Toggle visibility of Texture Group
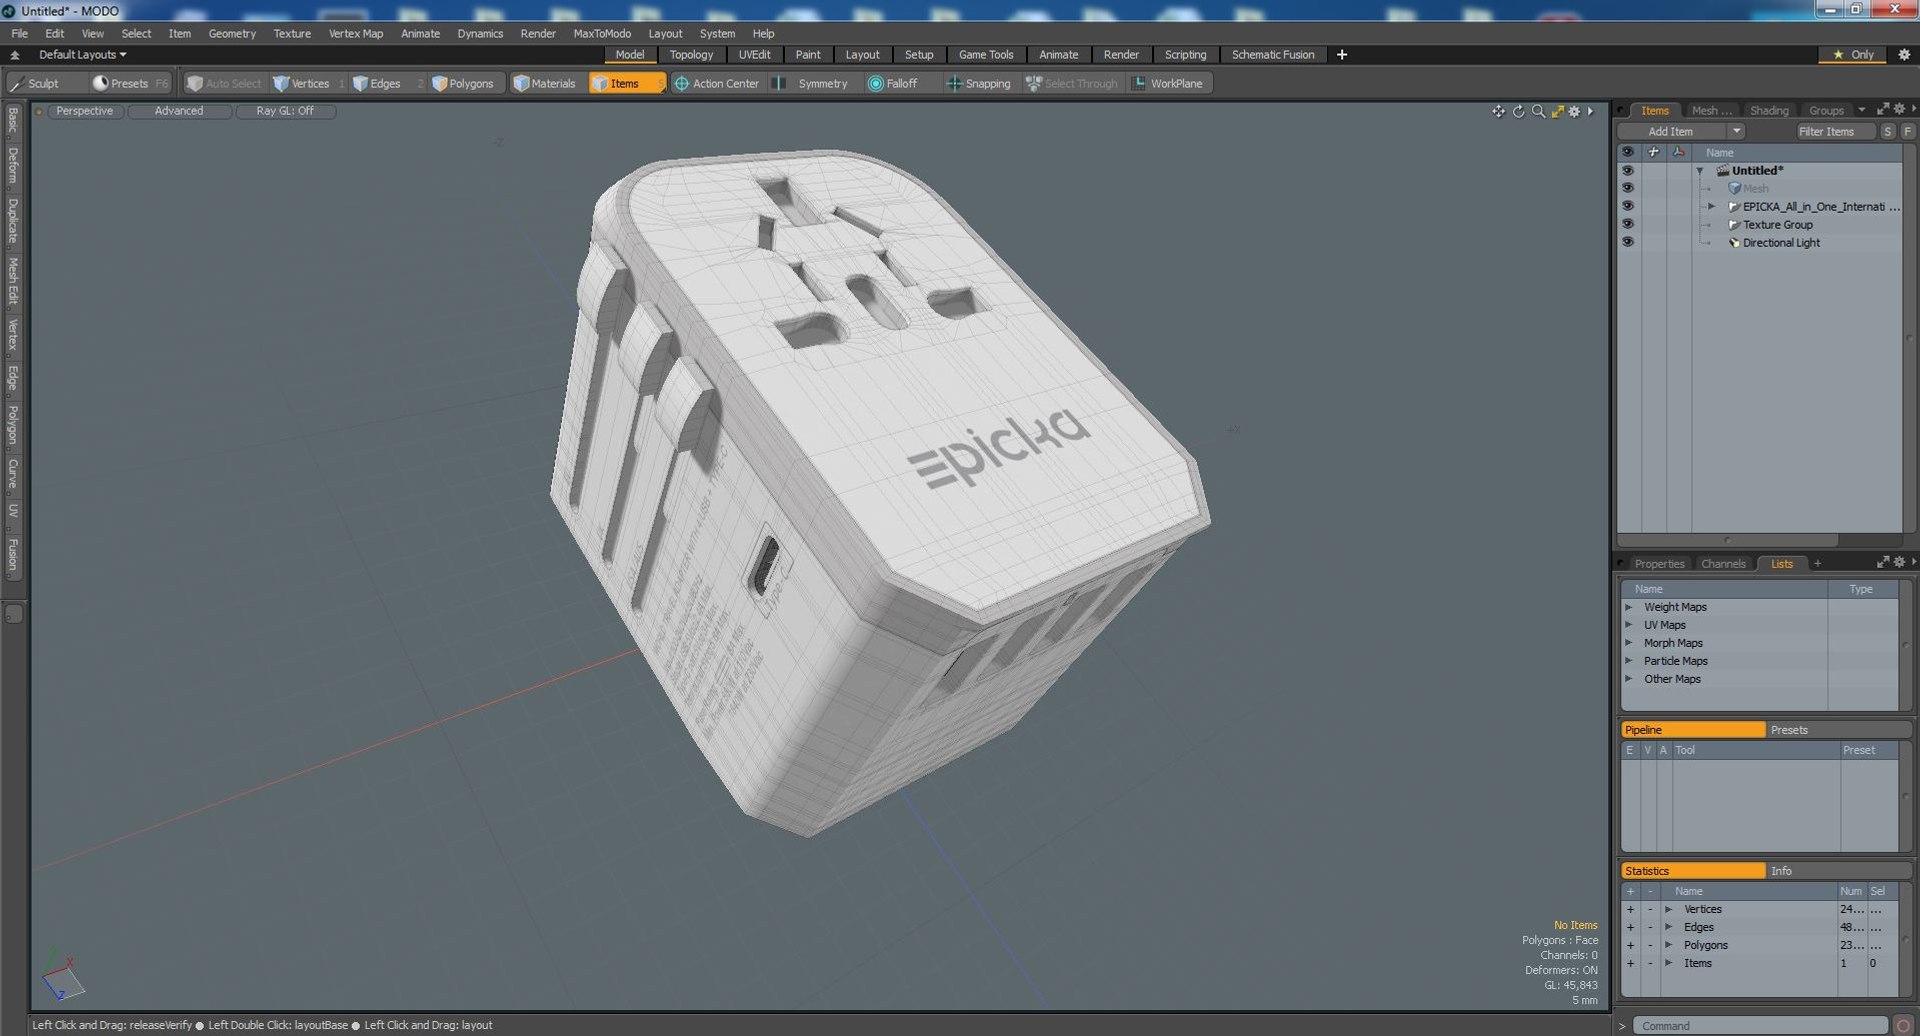 [1627, 225]
